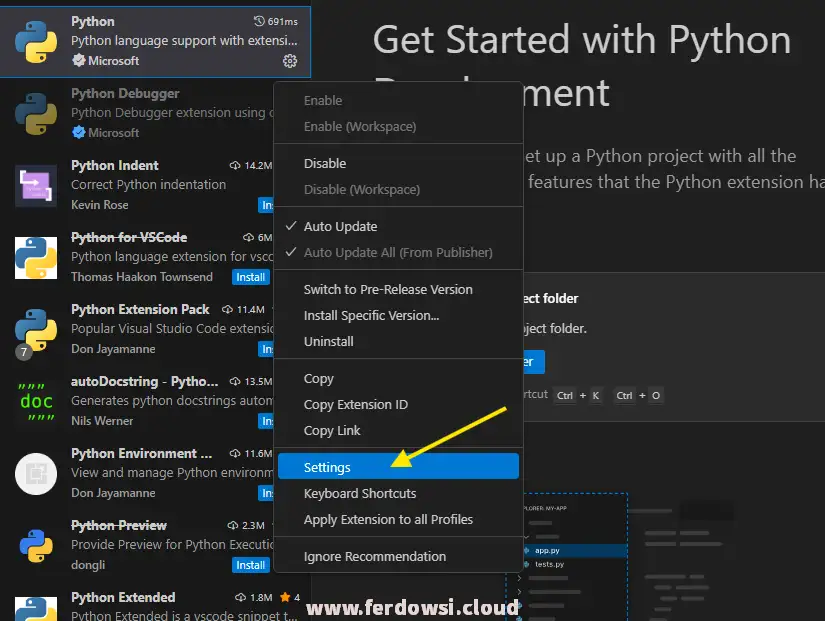This screenshot has width=825, height=621.
Task: Click publisher name Kevin Rose
Action: tap(100, 205)
